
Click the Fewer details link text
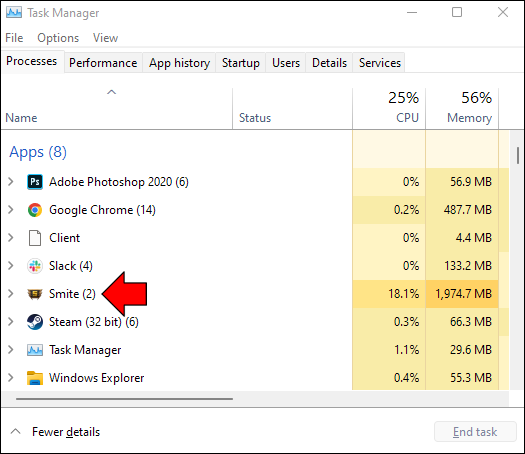[x=66, y=432]
